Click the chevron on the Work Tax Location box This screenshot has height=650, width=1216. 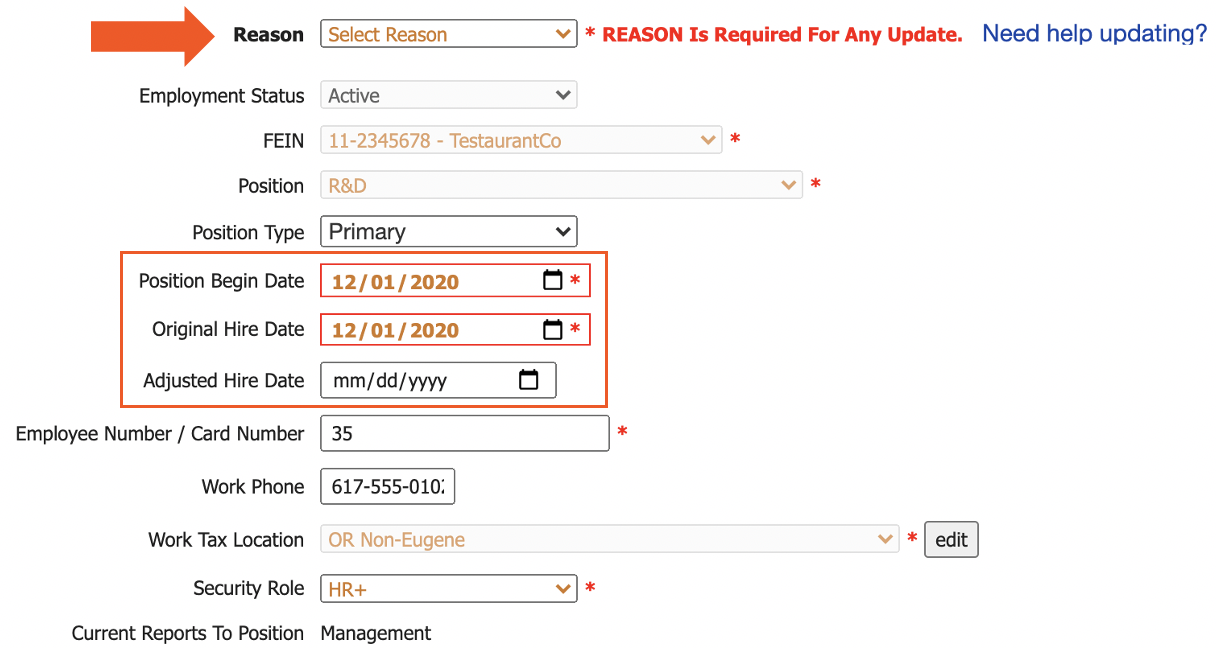(x=886, y=539)
